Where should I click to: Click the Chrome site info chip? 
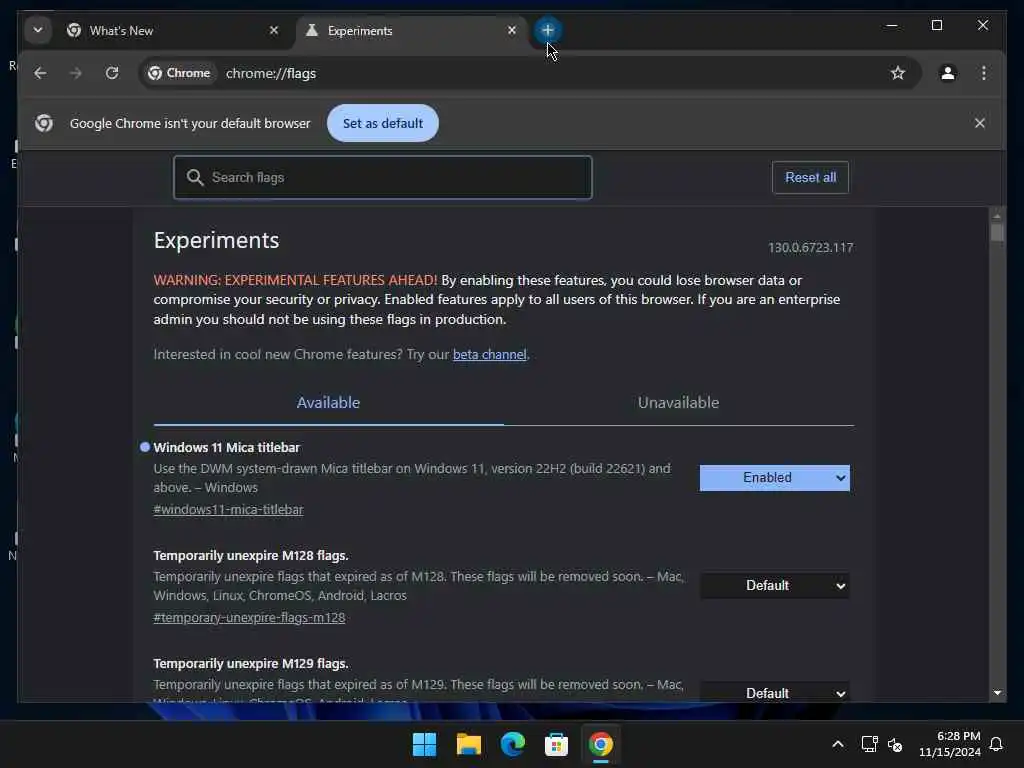pos(179,73)
